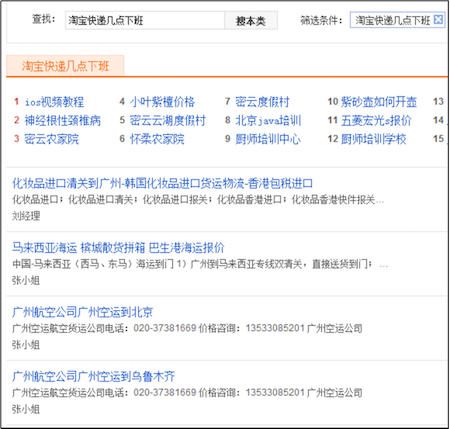
Task: Open the 紫砂壶如何开壶 link
Action: tap(379, 102)
